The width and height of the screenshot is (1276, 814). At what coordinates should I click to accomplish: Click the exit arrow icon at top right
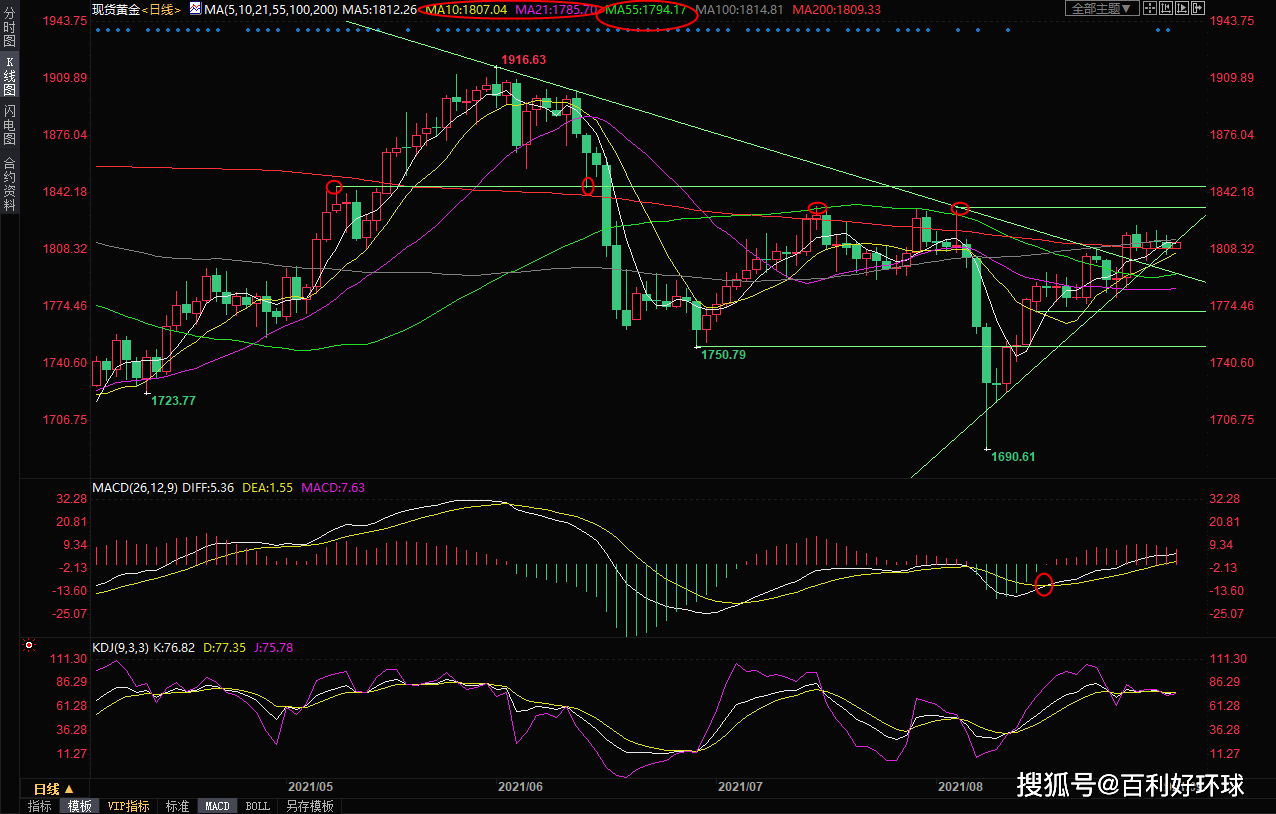pos(1198,8)
